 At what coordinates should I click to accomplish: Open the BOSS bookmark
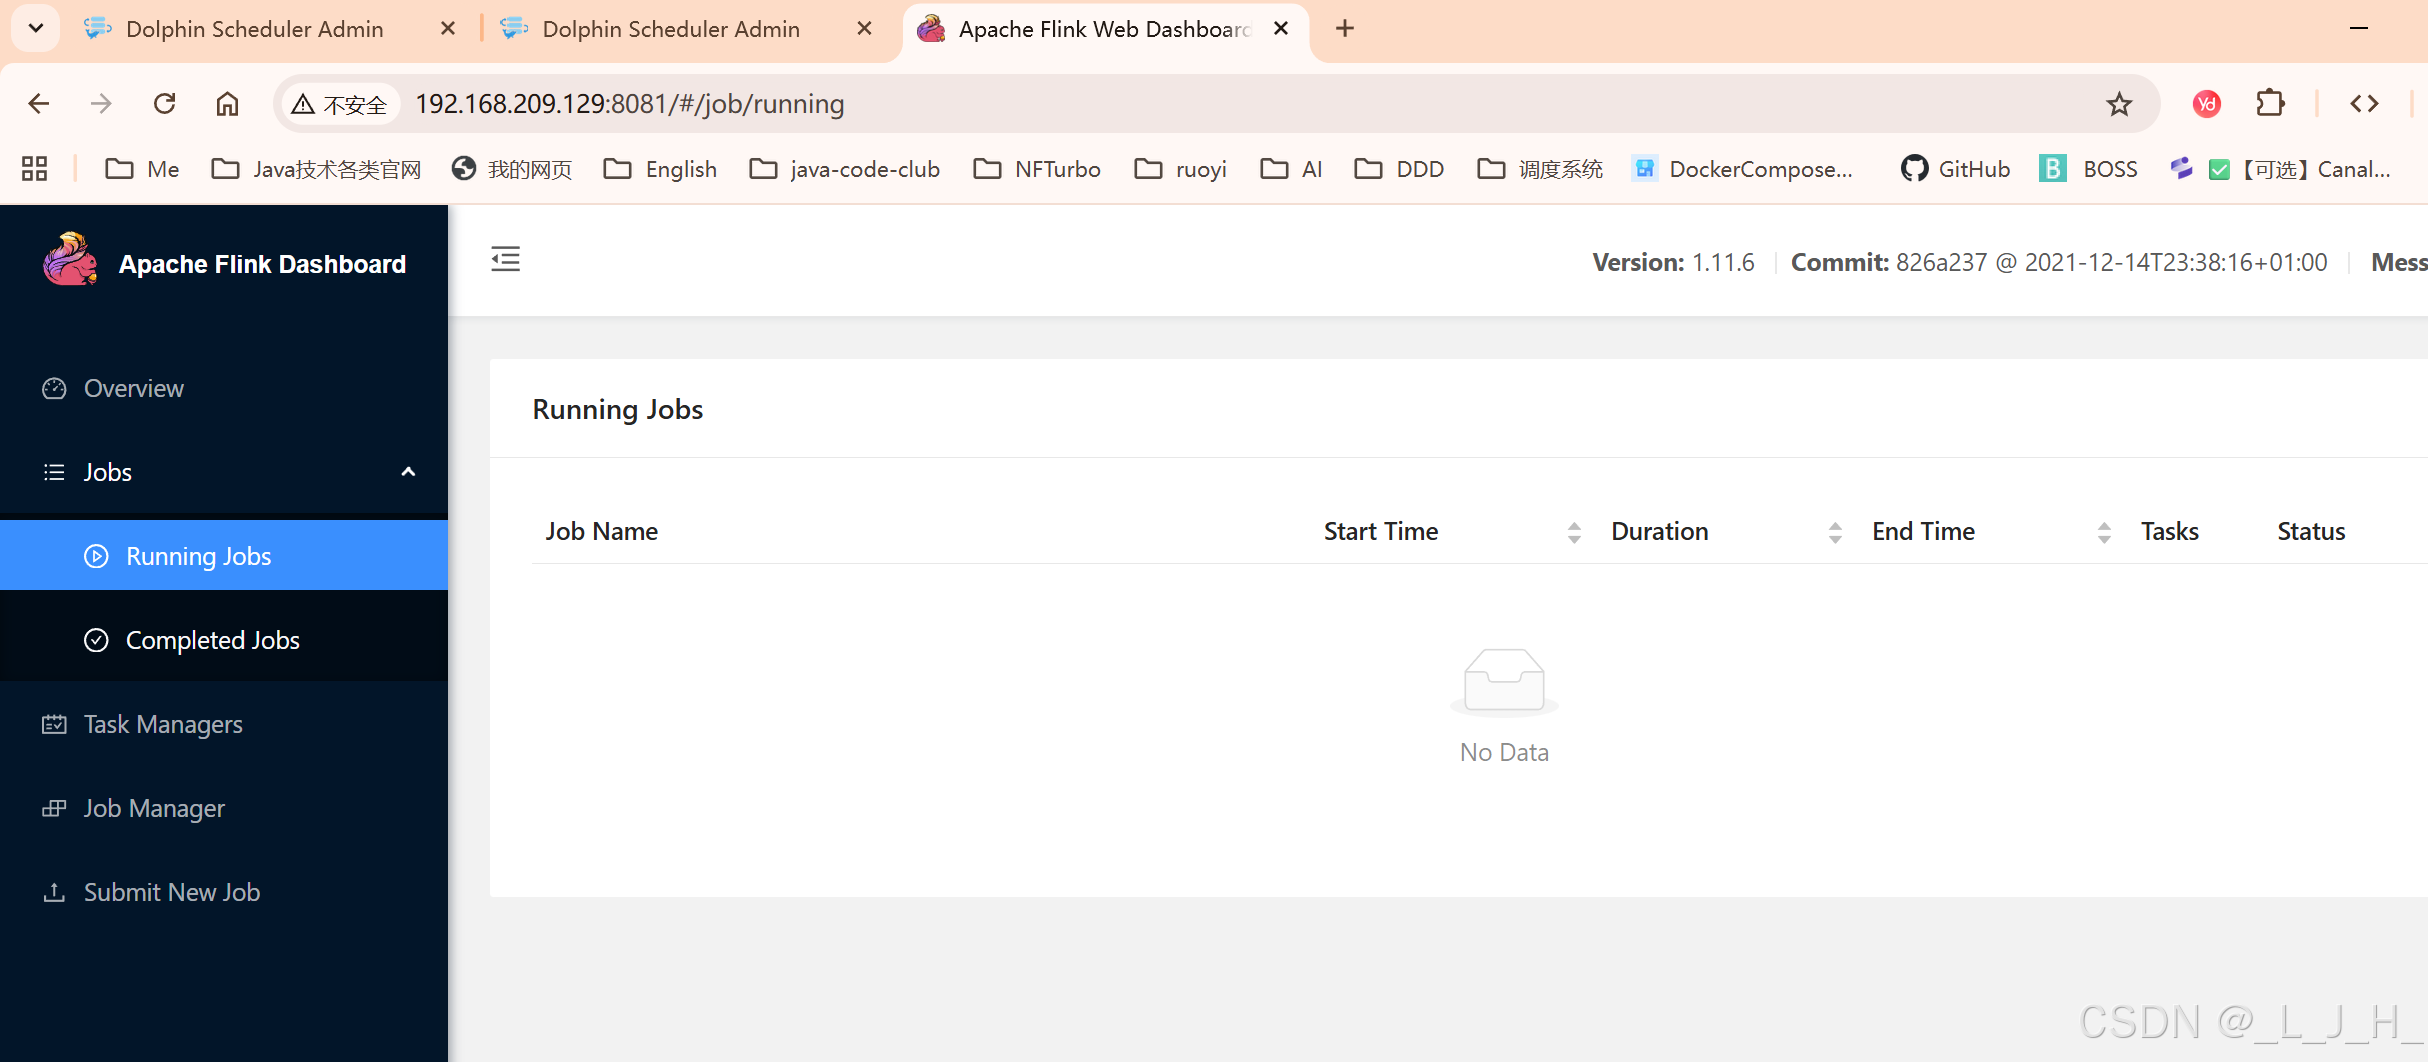(2089, 169)
